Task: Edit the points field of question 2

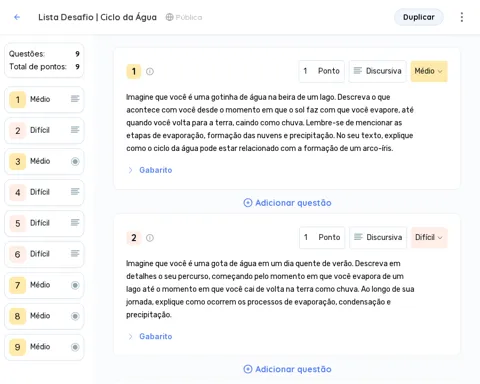Action: pos(322,237)
